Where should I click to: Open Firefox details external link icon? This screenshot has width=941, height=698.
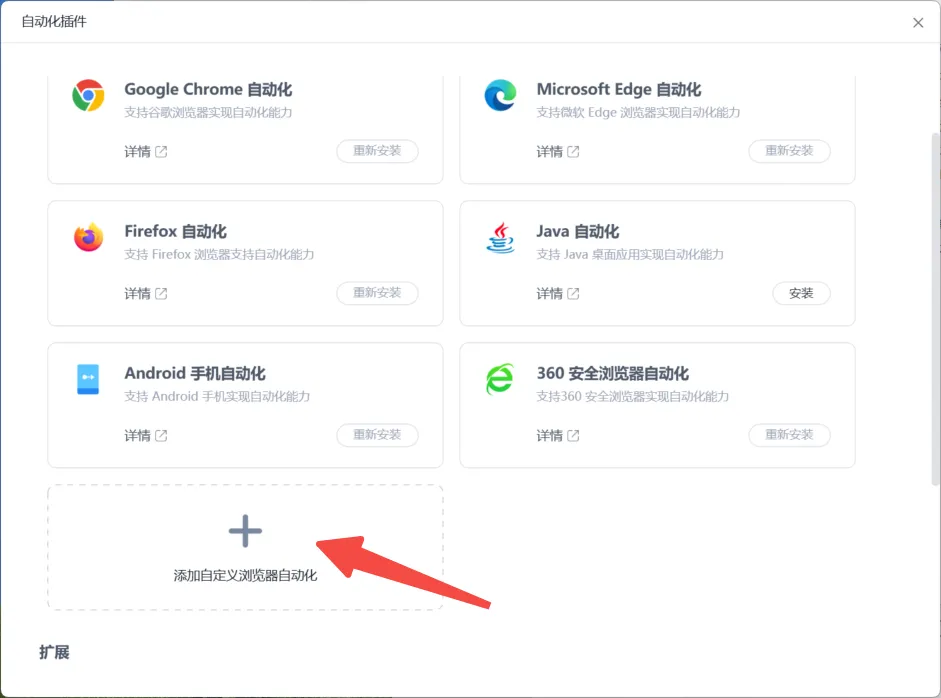coord(161,293)
